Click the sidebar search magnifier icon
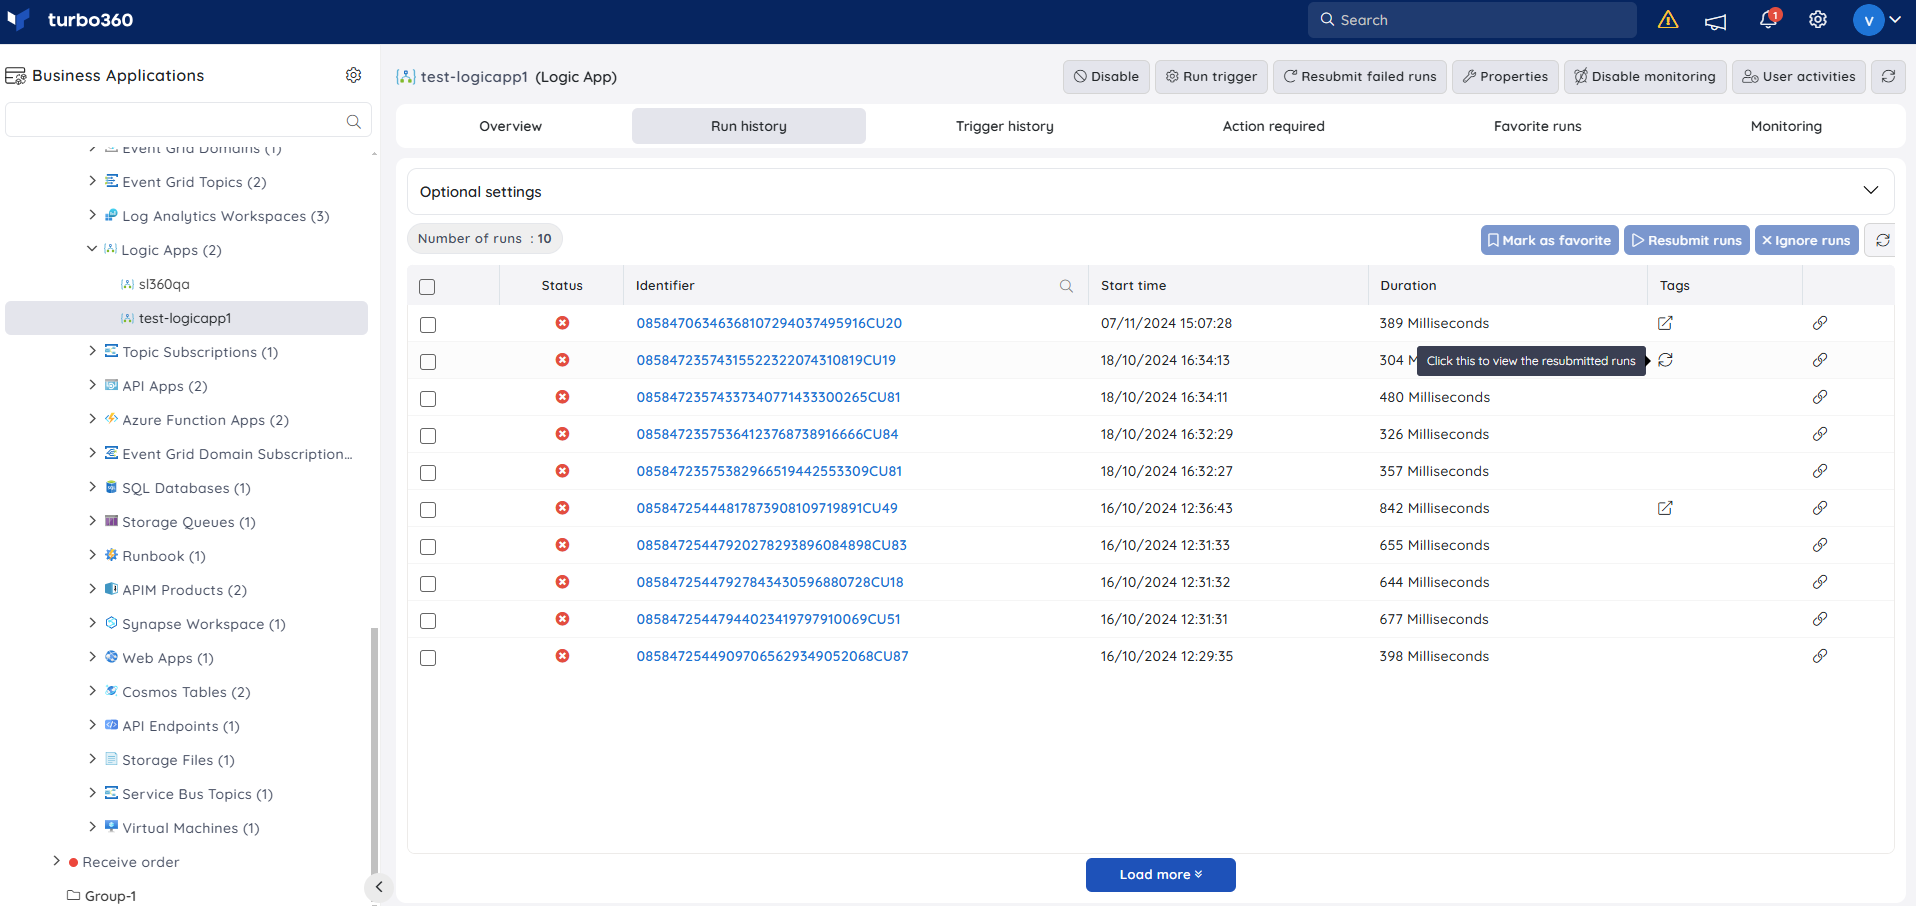The width and height of the screenshot is (1916, 906). coord(353,121)
